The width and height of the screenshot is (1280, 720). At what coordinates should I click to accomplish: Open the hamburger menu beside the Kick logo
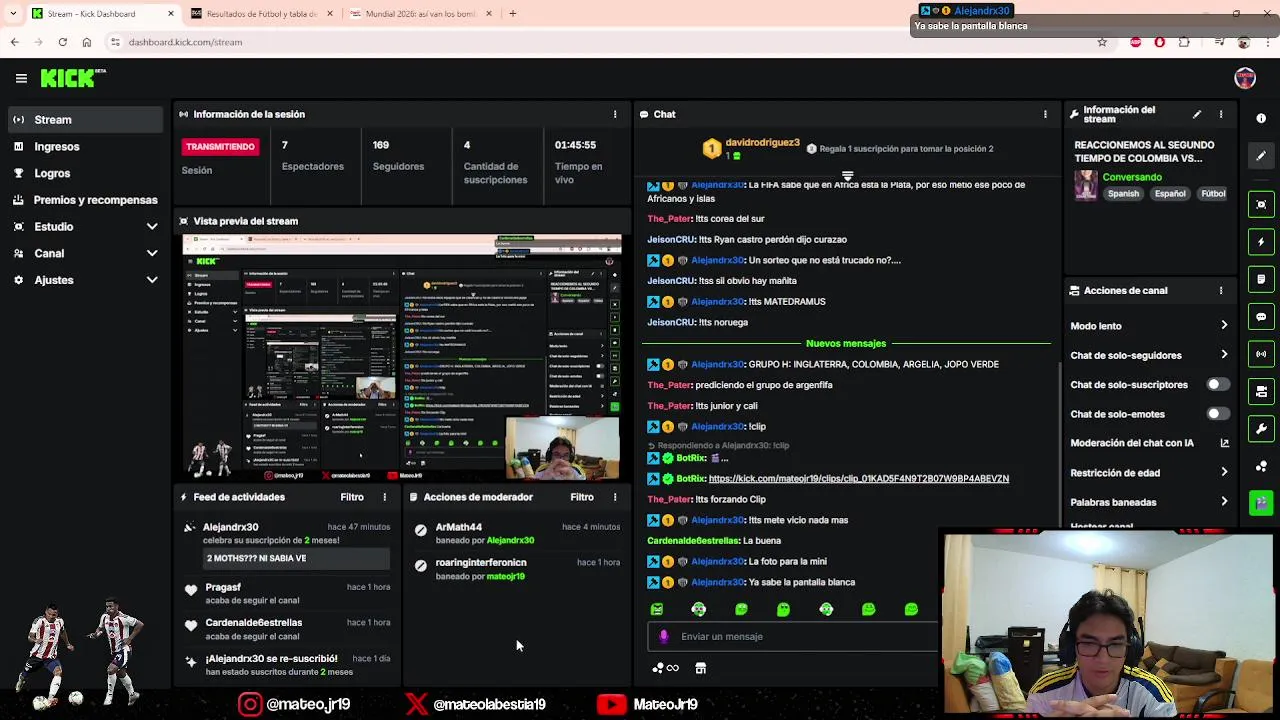coord(21,78)
